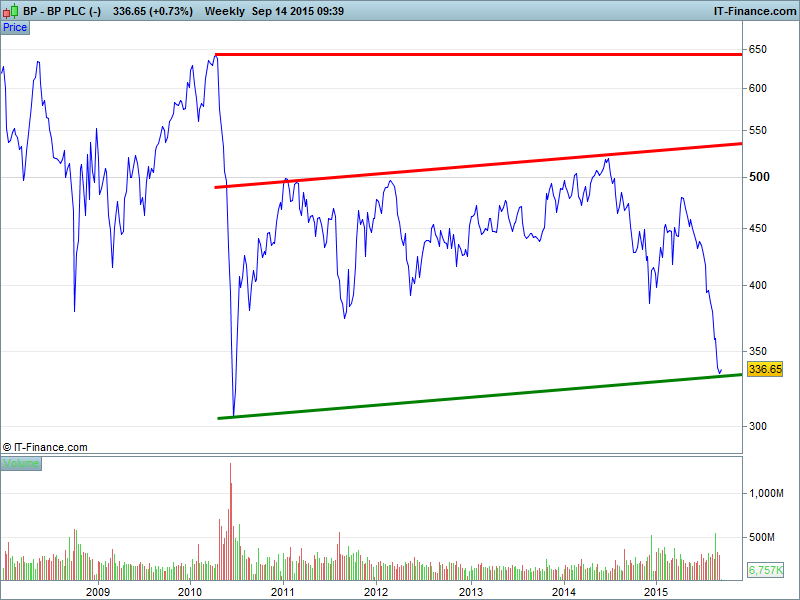Click the 2014 time axis label
Screen dimensions: 800x600
coord(564,592)
